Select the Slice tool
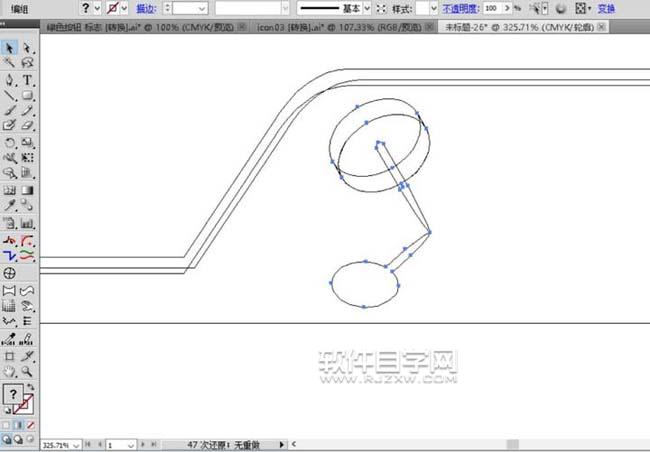Screen dimensions: 650x452 click(x=27, y=356)
